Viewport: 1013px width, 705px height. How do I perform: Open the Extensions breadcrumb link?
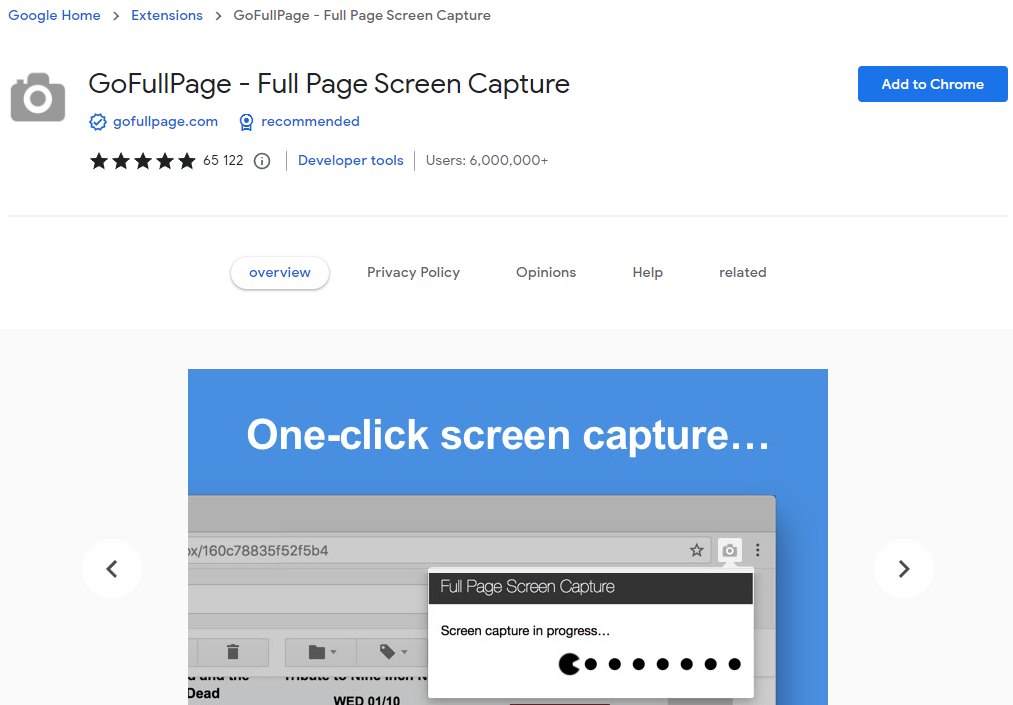167,16
